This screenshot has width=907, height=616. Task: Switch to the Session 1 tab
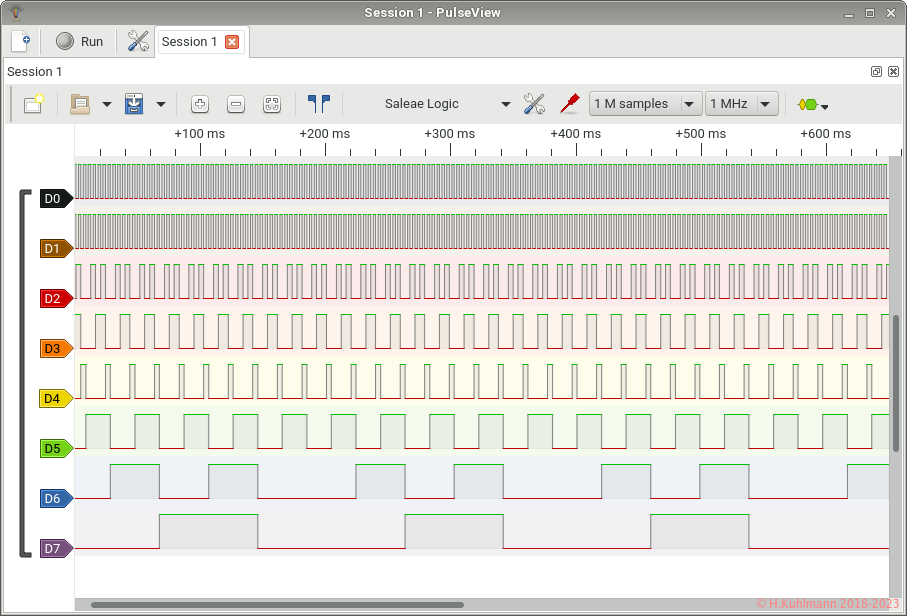click(x=189, y=42)
